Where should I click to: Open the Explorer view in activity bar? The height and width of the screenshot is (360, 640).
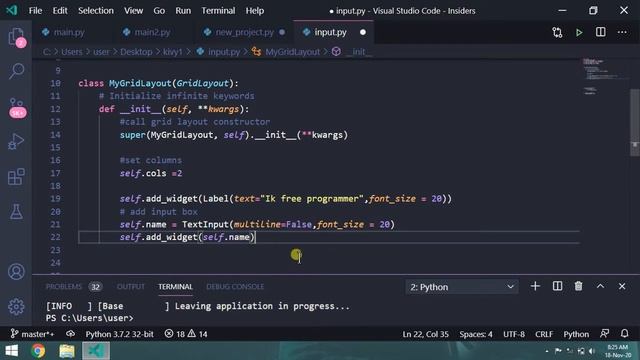point(16,37)
